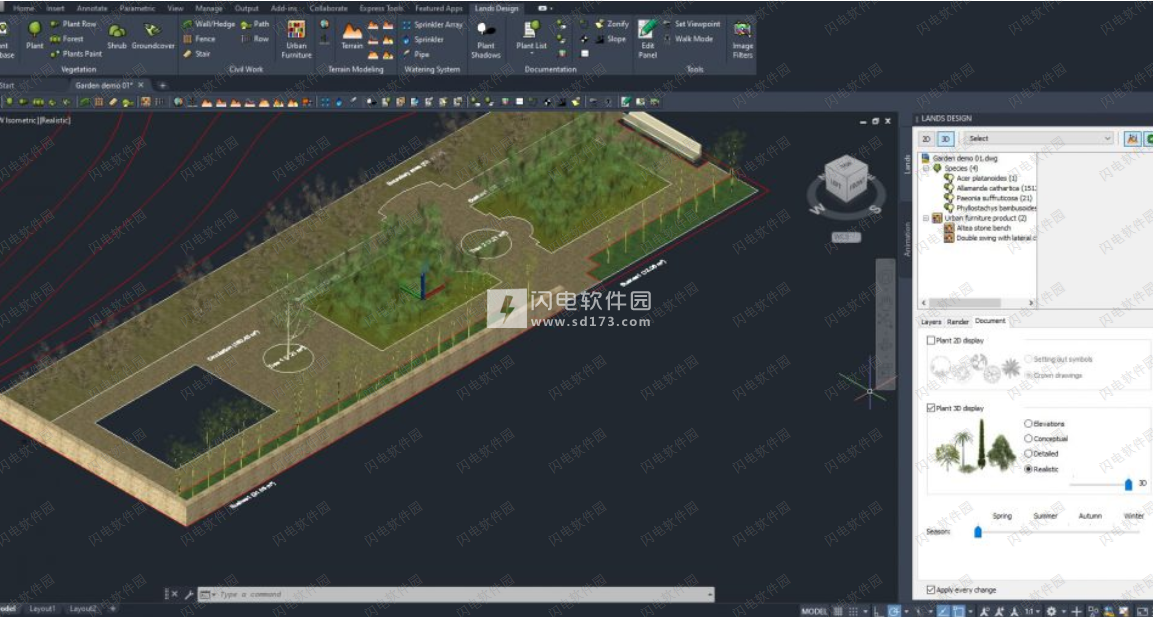1153x617 pixels.
Task: Select the Fence tool
Action: click(199, 39)
